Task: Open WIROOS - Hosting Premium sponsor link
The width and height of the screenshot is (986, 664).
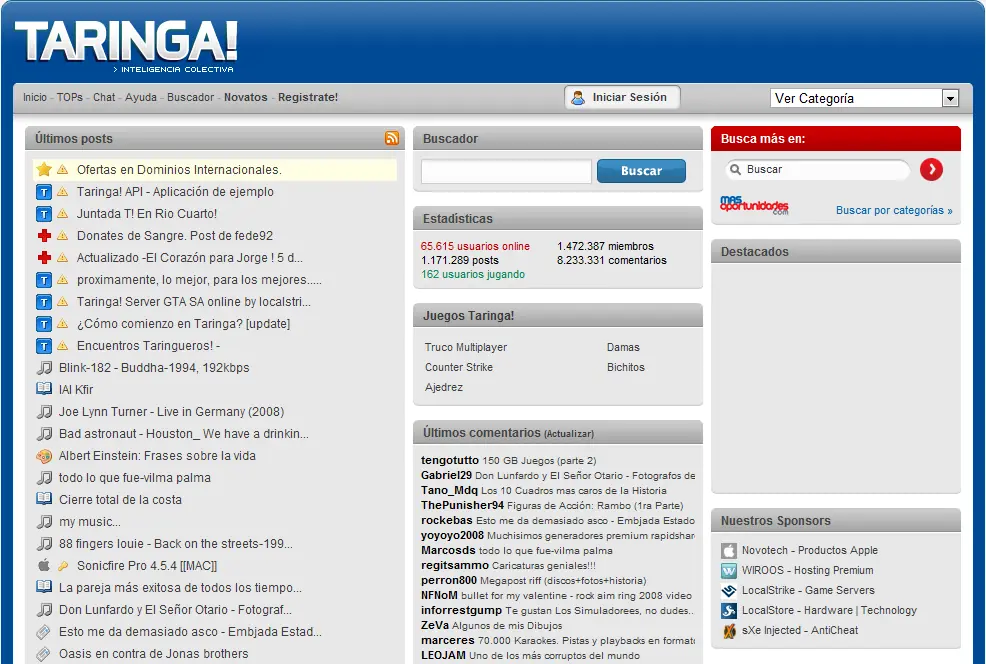Action: coord(807,570)
